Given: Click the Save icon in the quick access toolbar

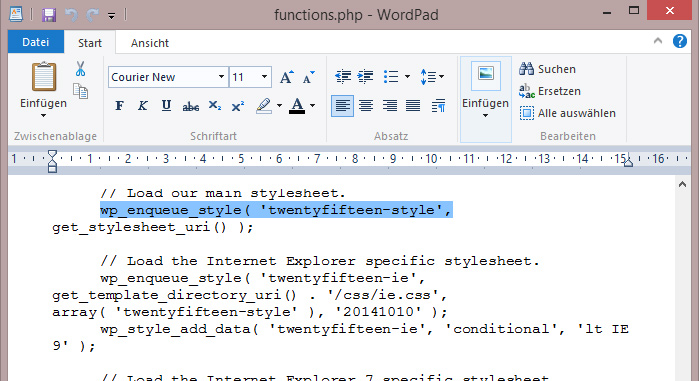Looking at the screenshot, I should [x=49, y=15].
